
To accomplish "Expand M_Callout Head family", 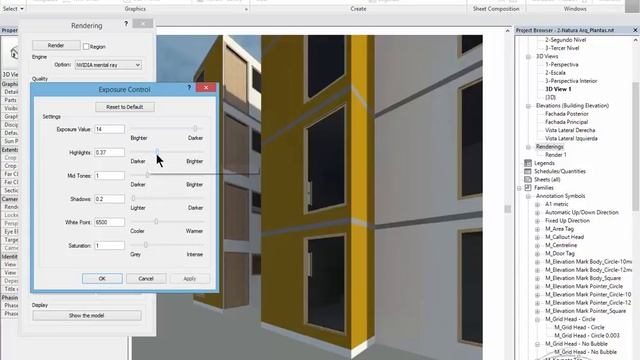I will tap(538, 237).
